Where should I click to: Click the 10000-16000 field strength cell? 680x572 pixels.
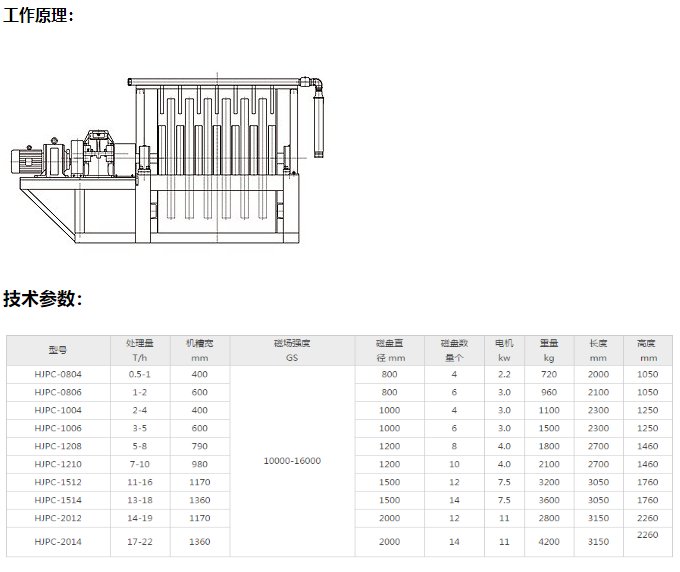click(x=292, y=461)
